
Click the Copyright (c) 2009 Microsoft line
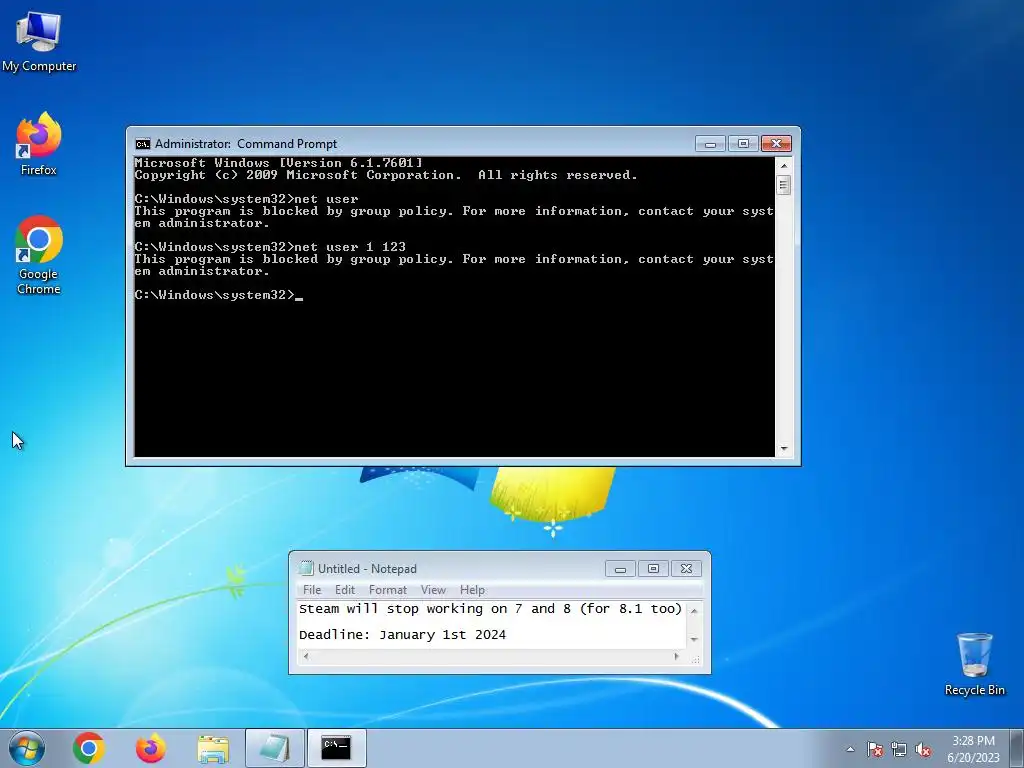(385, 175)
